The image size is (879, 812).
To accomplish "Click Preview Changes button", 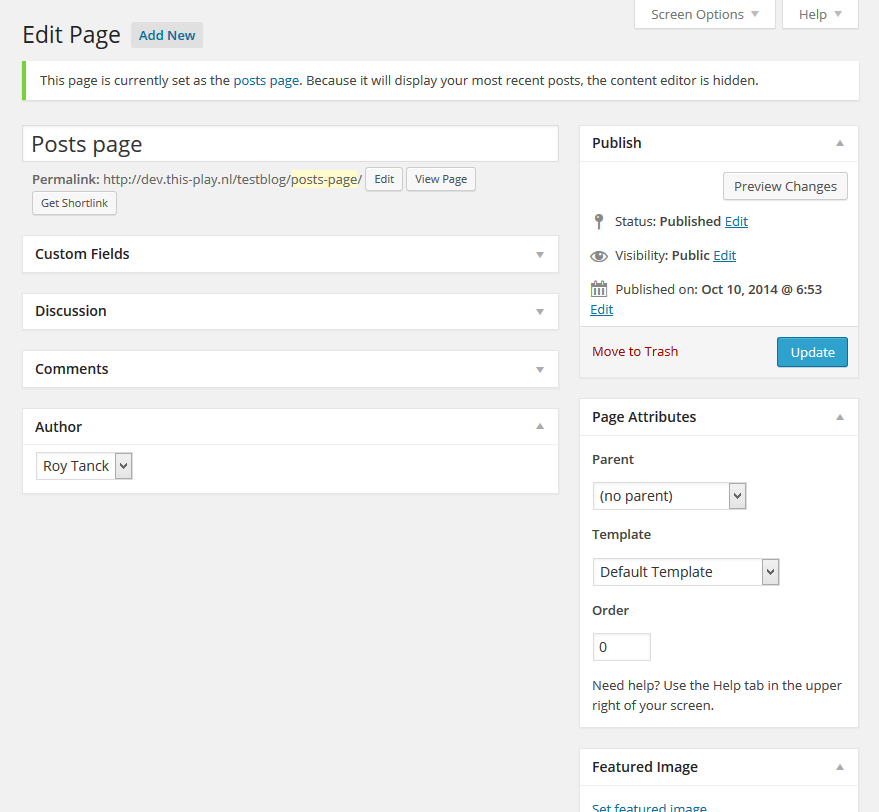I will click(785, 186).
